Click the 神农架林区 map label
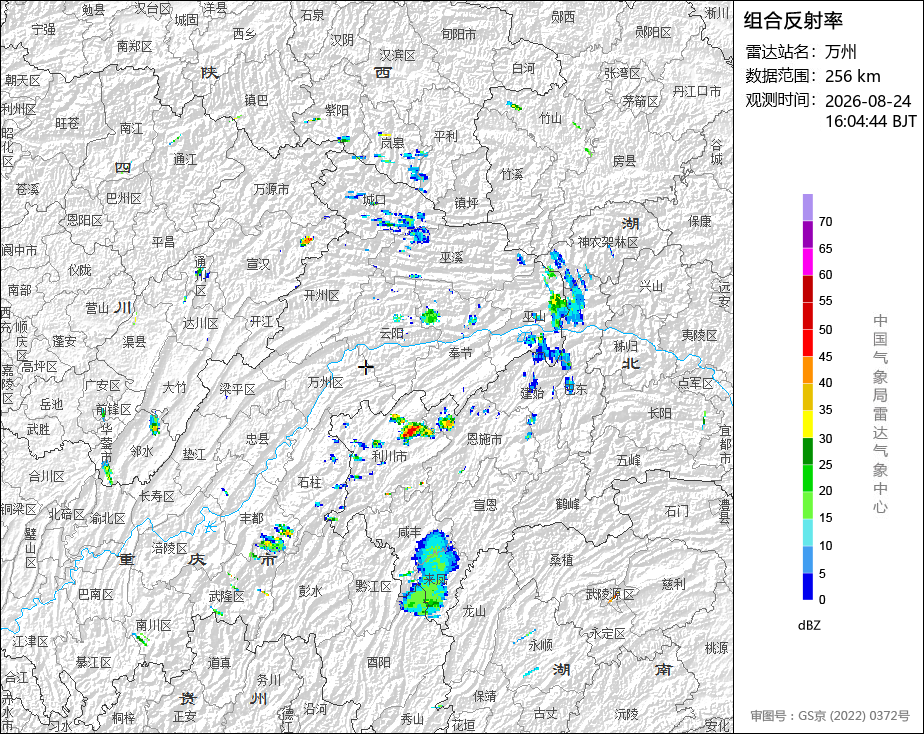Viewport: 924px width, 734px height. pos(608,242)
